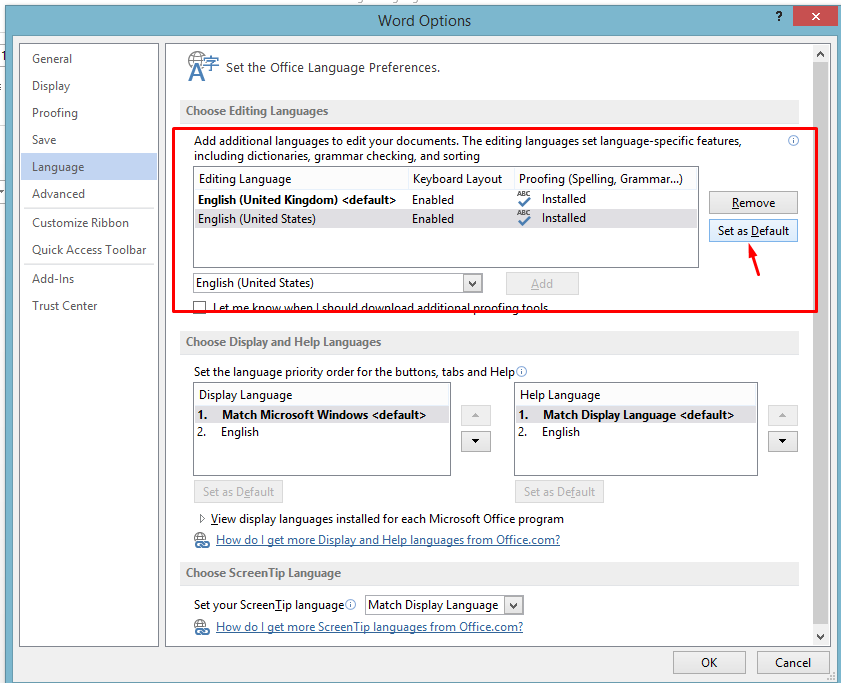
Task: Close the Word Options dialog
Action: point(815,17)
